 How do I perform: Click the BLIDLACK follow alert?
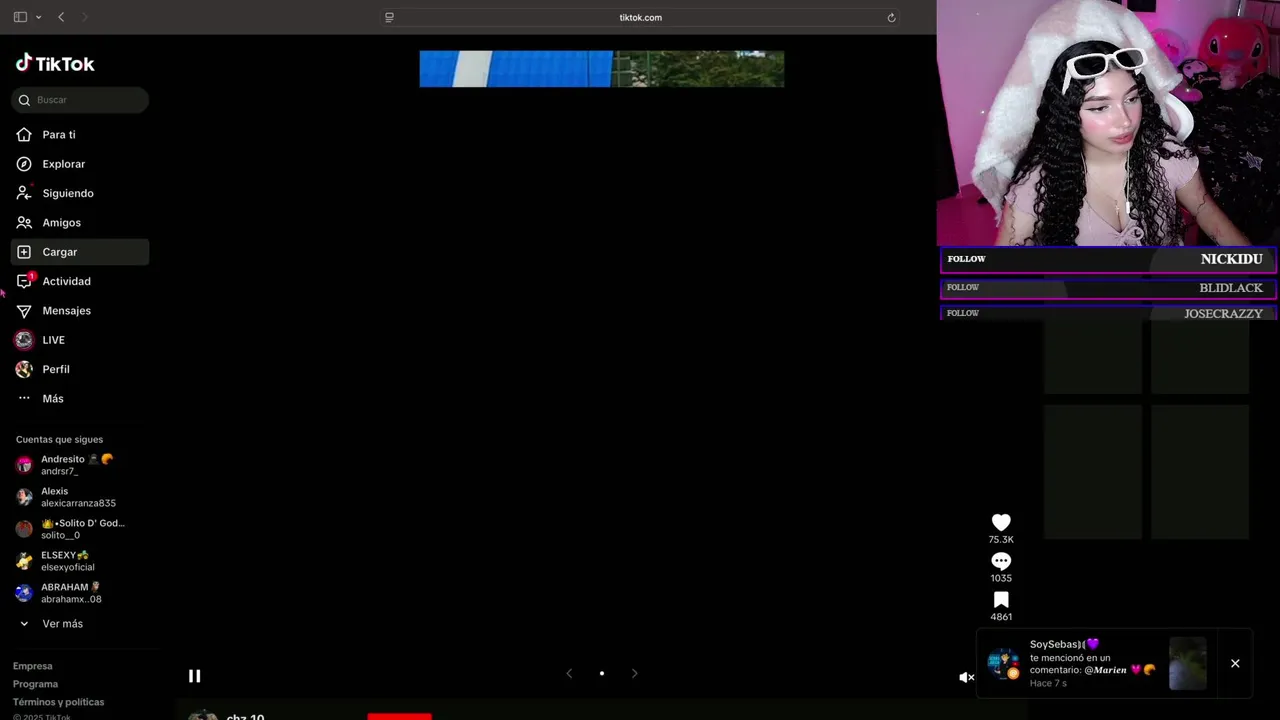coord(1108,288)
